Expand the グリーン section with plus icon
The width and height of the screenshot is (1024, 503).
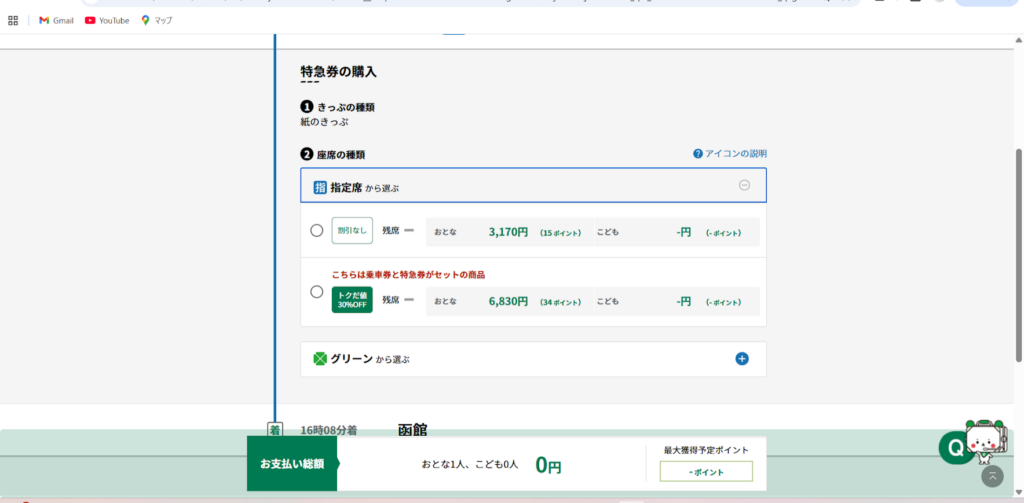tap(742, 359)
